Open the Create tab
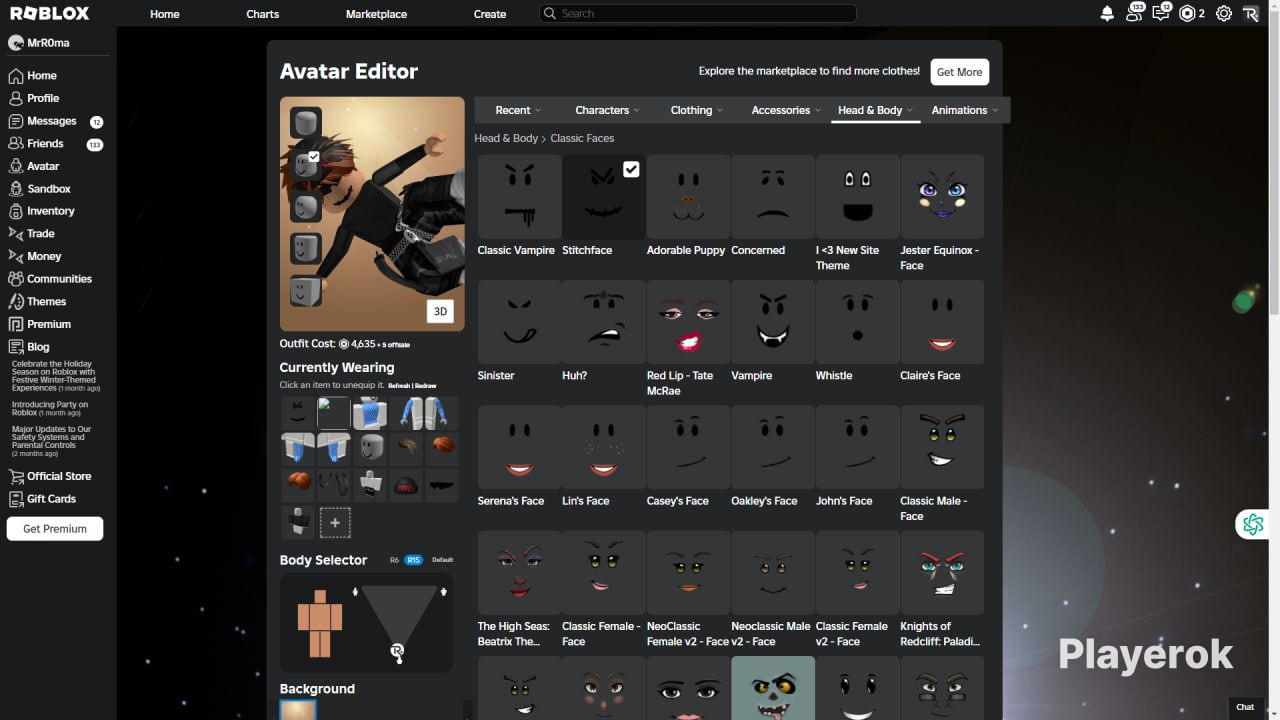This screenshot has height=720, width=1280. tap(490, 14)
